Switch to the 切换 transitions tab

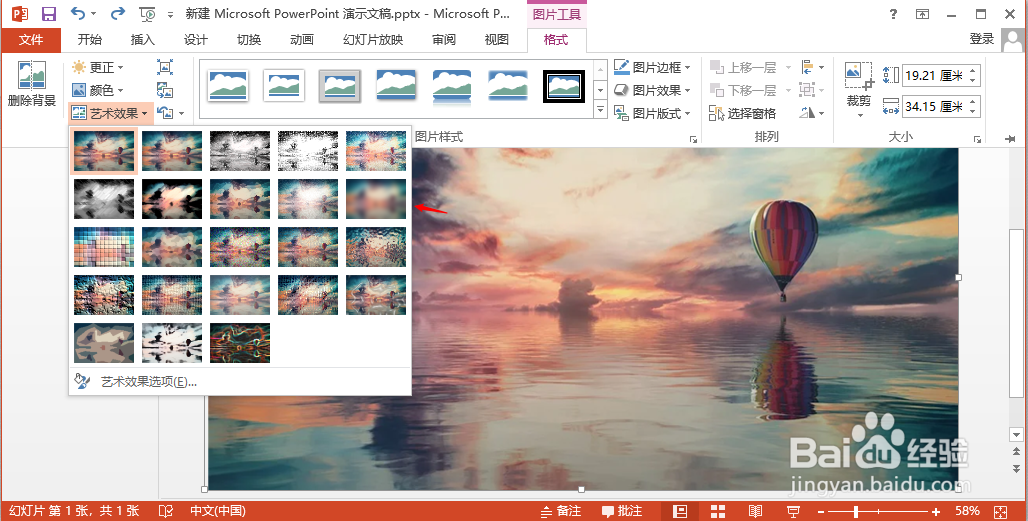248,40
